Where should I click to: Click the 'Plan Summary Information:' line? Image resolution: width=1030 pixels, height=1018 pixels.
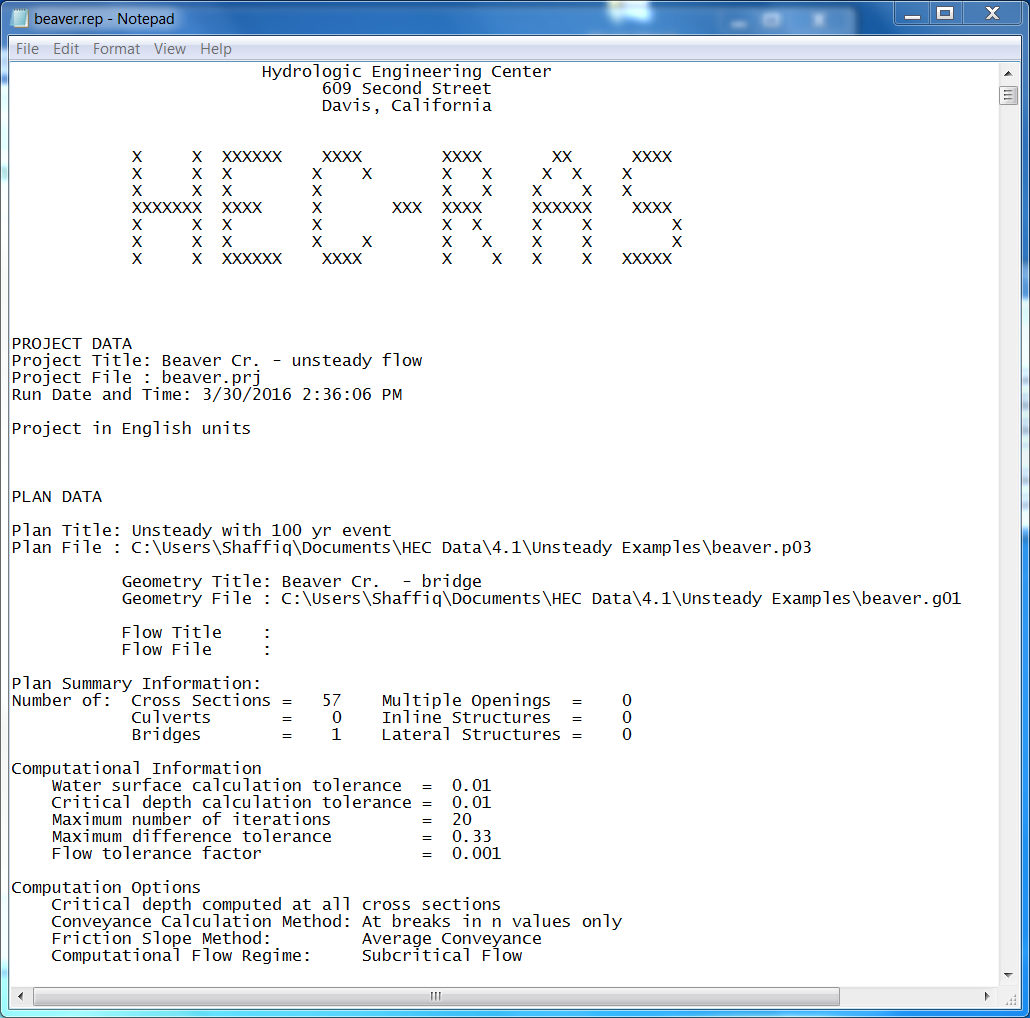(x=136, y=684)
